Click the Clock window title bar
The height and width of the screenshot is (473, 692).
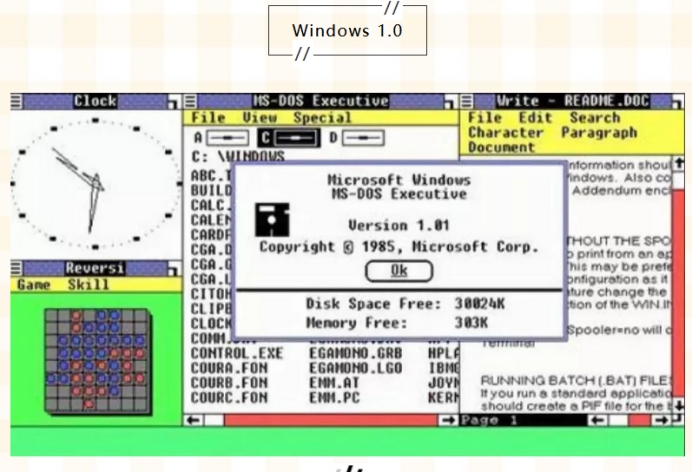[x=95, y=101]
